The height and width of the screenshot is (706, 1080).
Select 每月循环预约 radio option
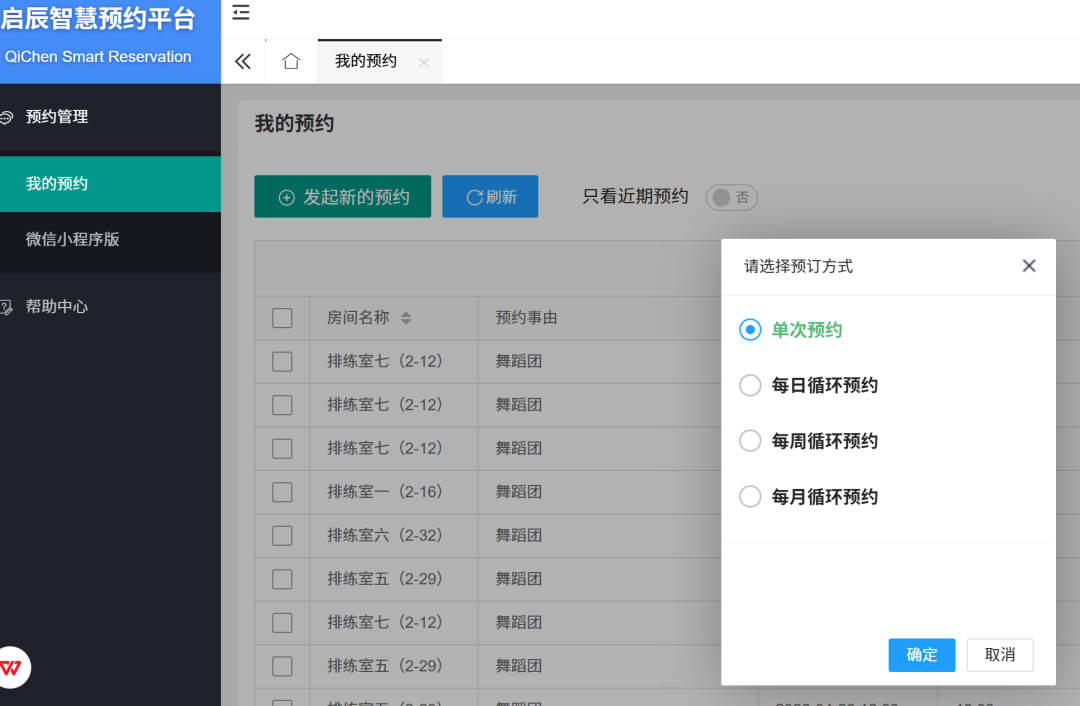coord(750,497)
